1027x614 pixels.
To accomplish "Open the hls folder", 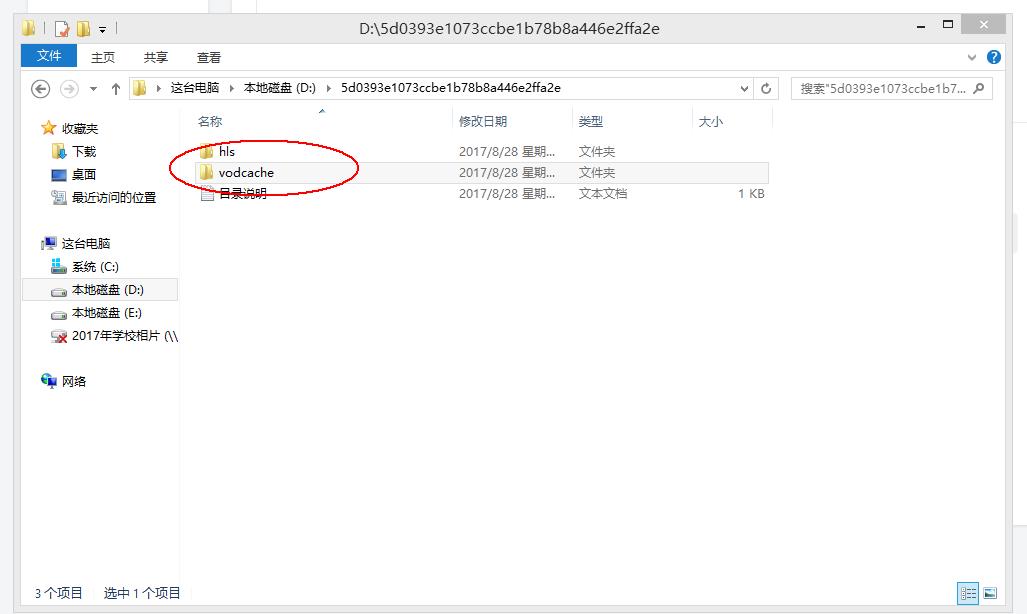I will coord(227,151).
